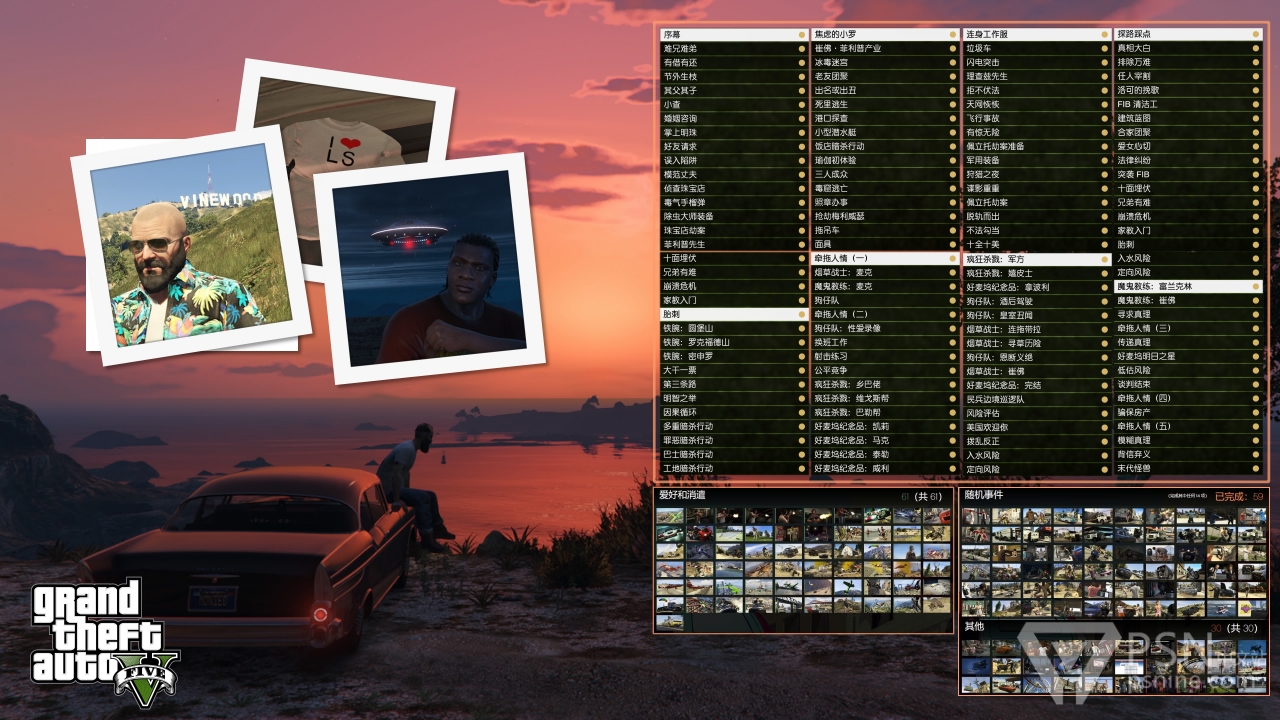Click the completion dot for 拖吊车

coord(952,230)
